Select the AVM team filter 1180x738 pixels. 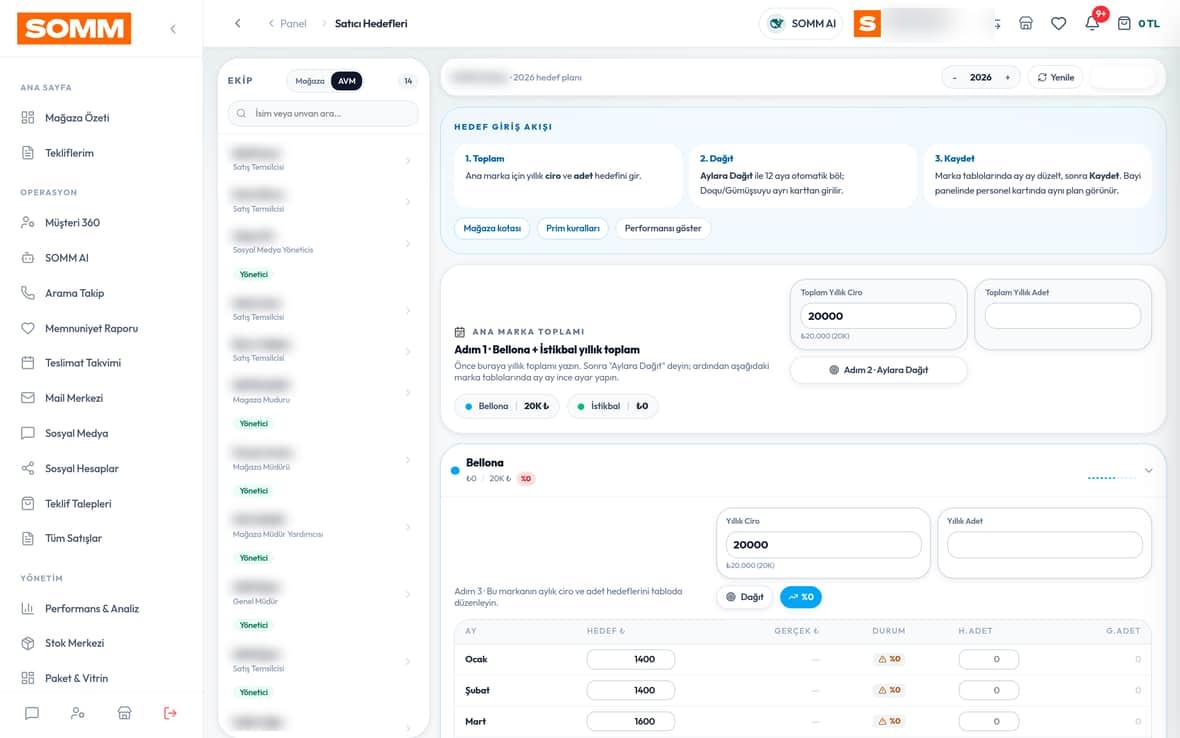pos(346,81)
